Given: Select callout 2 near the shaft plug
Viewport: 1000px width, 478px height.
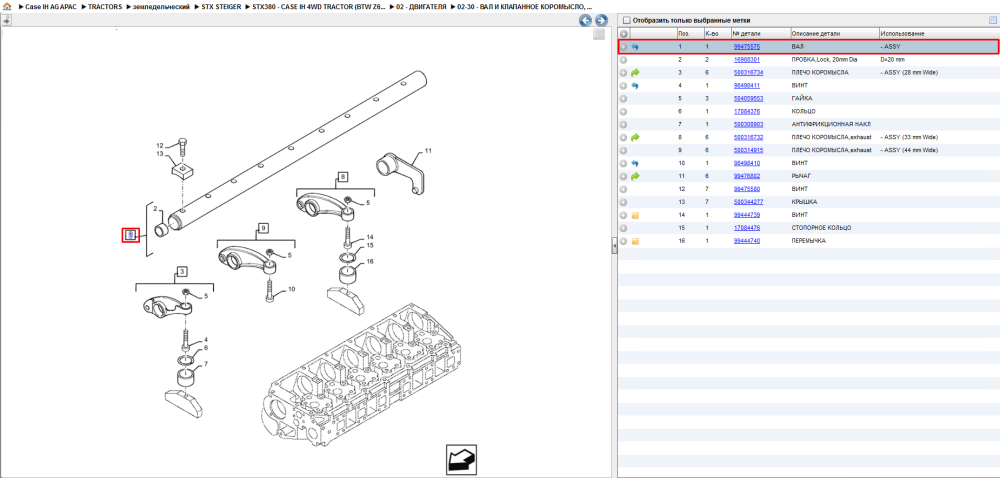Looking at the screenshot, I should point(155,209).
